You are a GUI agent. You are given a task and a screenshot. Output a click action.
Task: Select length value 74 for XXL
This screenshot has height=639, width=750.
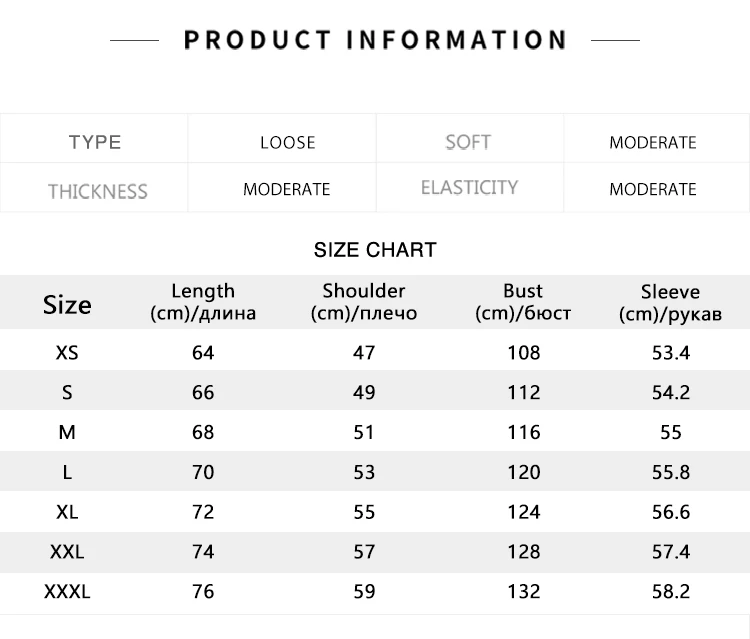[203, 552]
